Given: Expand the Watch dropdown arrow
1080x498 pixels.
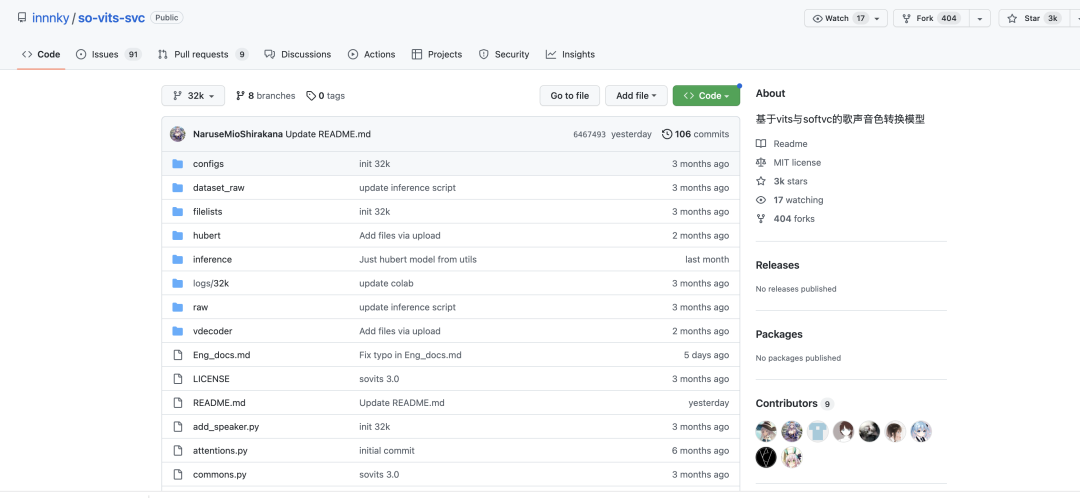Looking at the screenshot, I should pyautogui.click(x=878, y=19).
